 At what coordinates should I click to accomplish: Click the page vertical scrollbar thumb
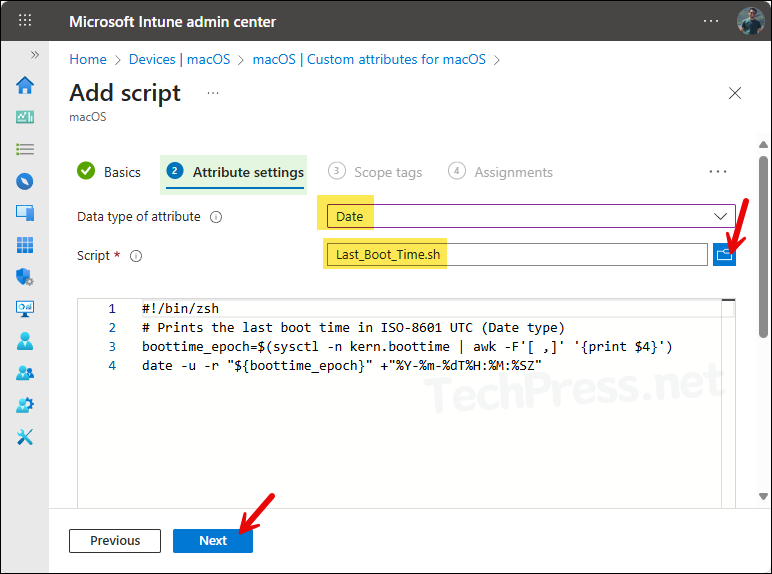tap(763, 247)
